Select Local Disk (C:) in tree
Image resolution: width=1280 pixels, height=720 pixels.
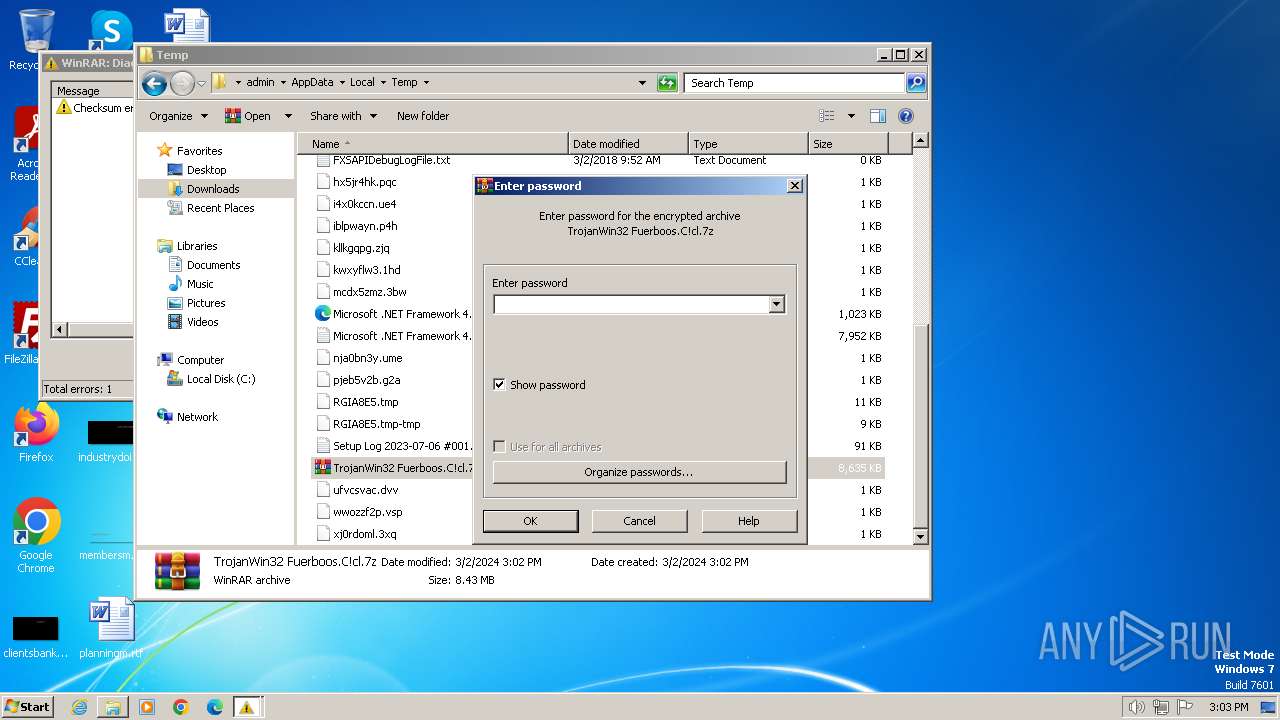[x=220, y=379]
